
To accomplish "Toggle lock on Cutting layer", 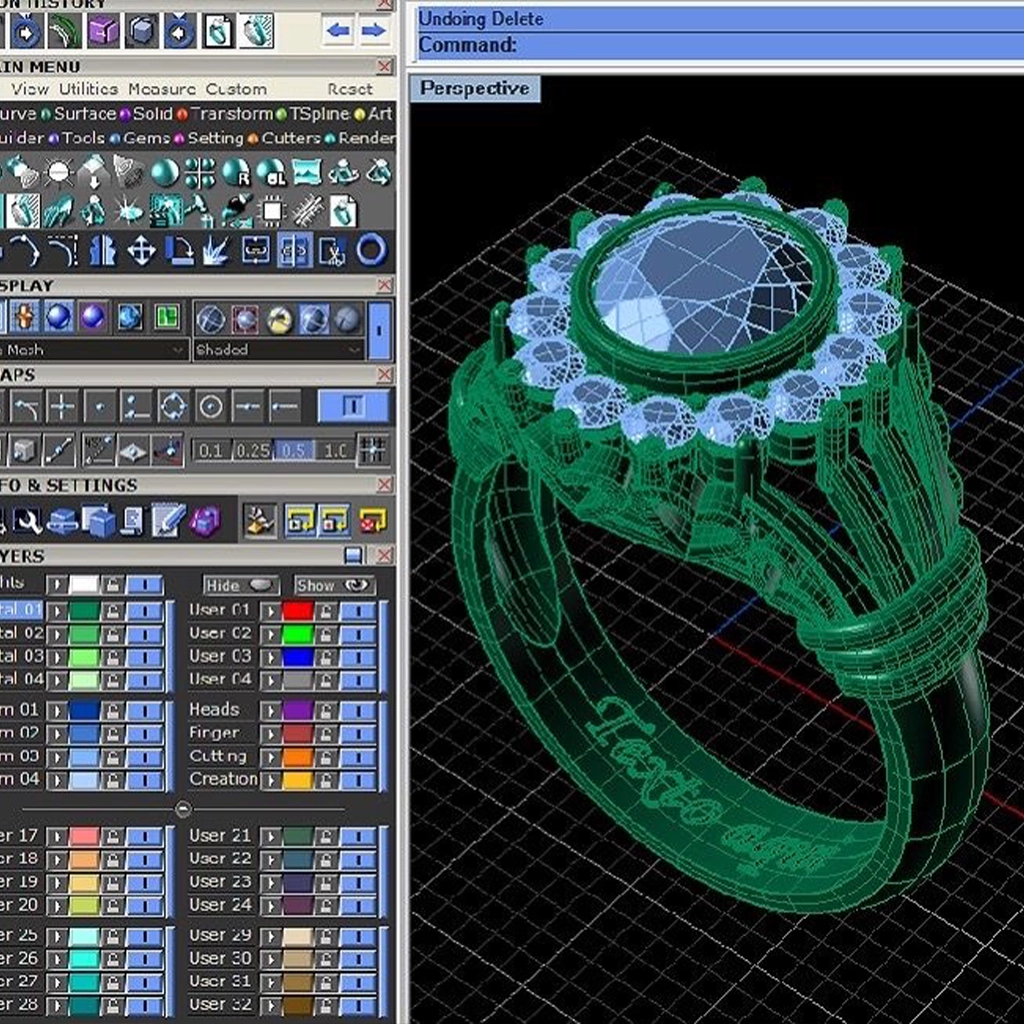I will pos(325,757).
